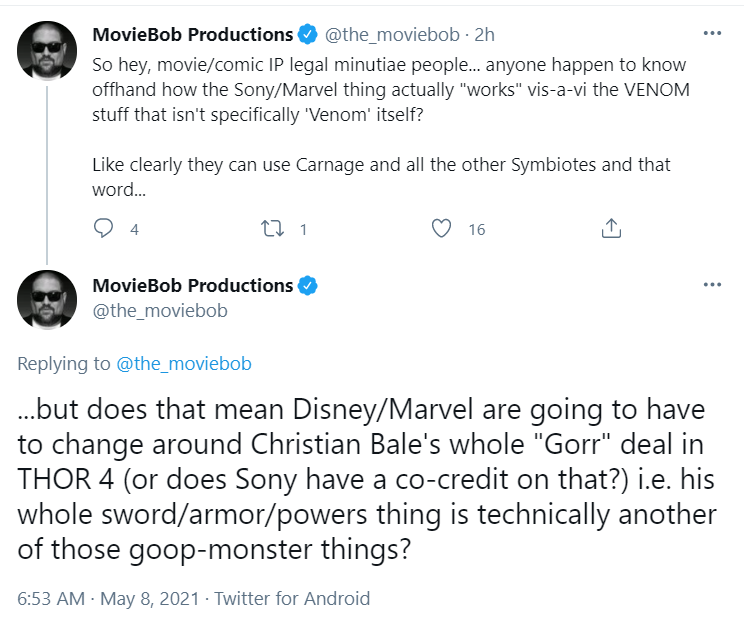Open more options on the reply tweet
Image resolution: width=744 pixels, height=621 pixels.
tap(712, 285)
